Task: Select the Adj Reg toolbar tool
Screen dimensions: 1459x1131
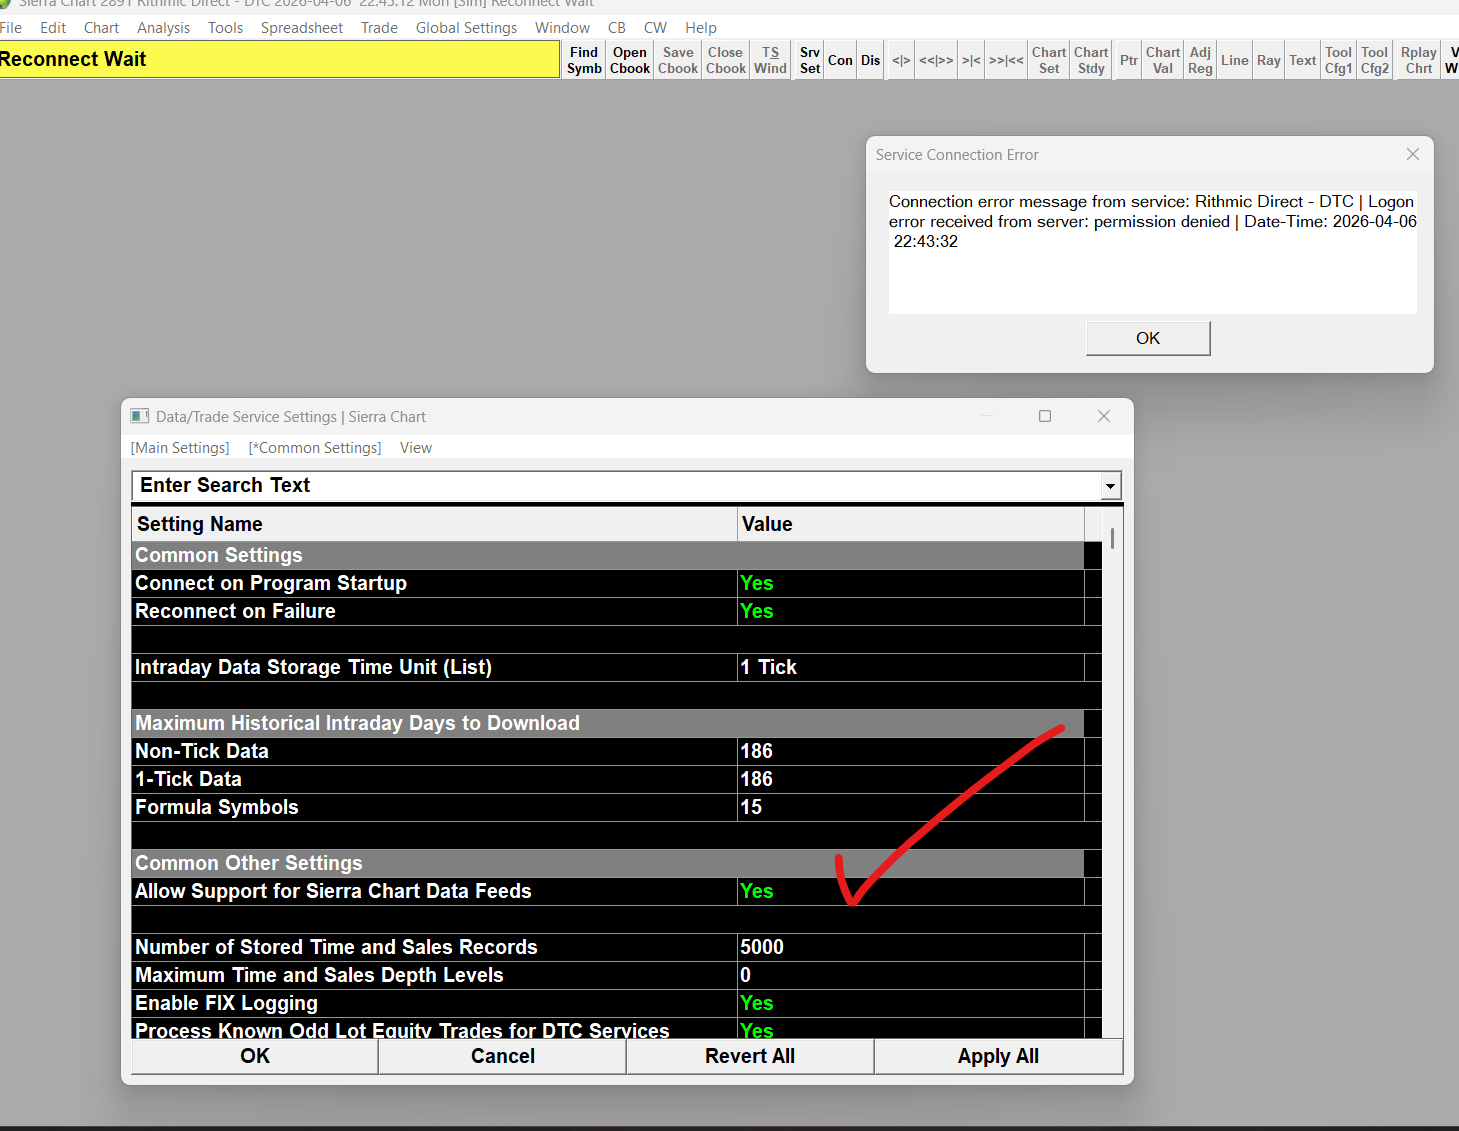Action: [x=1200, y=60]
